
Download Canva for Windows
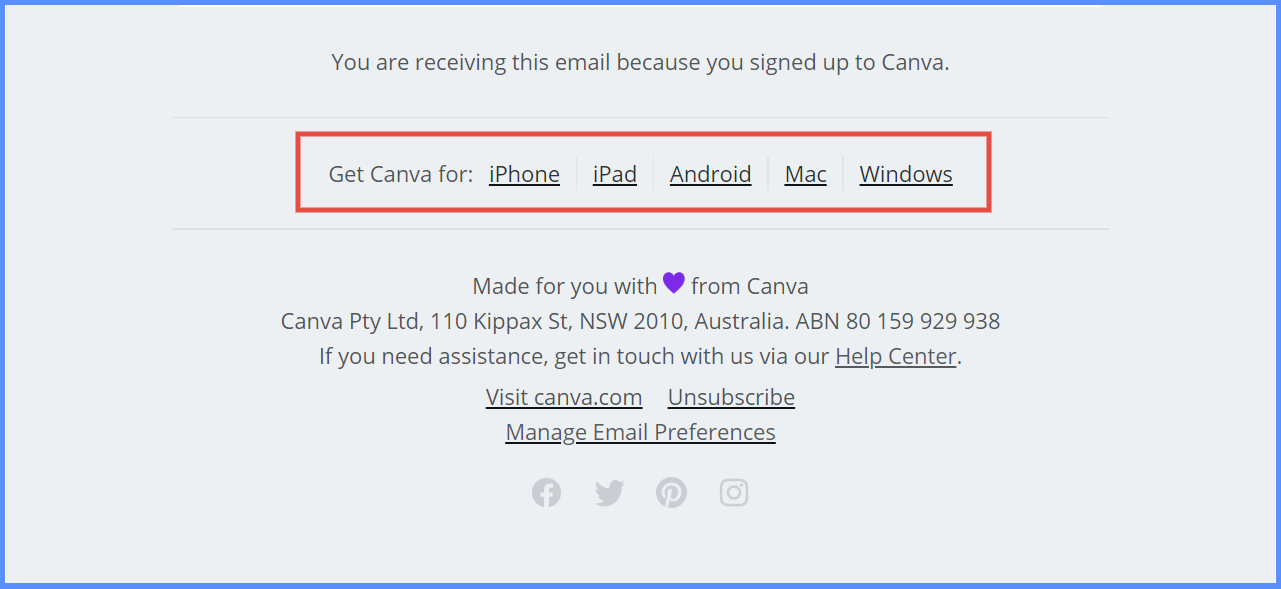[905, 174]
